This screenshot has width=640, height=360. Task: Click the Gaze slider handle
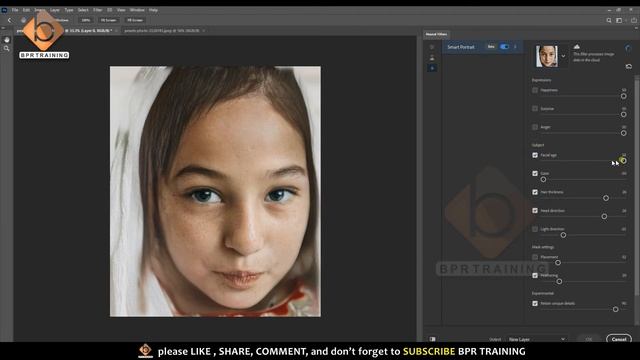[543, 179]
